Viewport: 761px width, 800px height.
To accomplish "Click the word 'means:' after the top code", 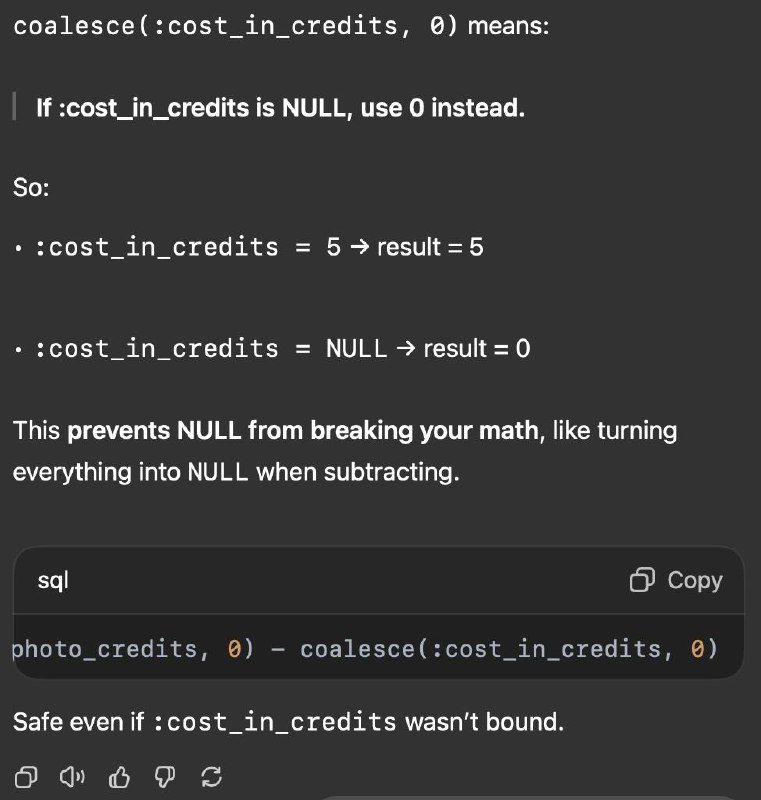I will (509, 26).
